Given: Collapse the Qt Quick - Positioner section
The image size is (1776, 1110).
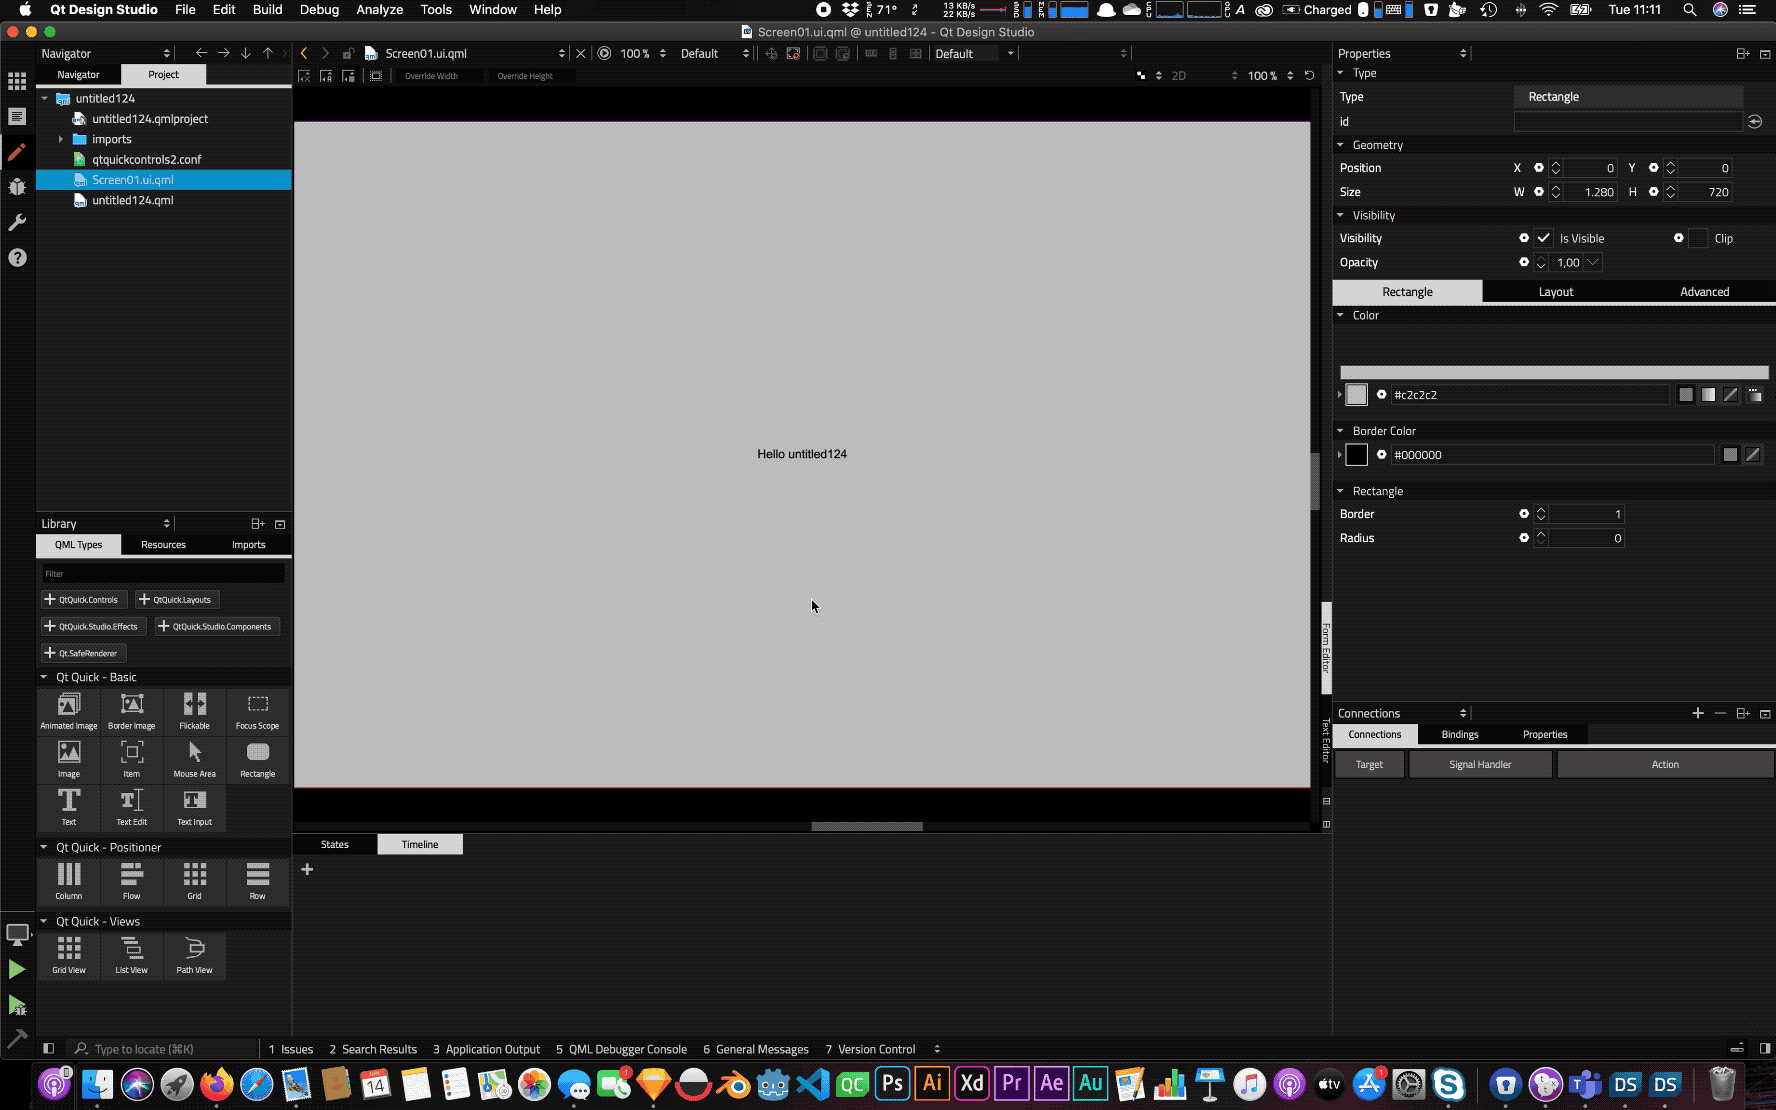Looking at the screenshot, I should [x=44, y=847].
